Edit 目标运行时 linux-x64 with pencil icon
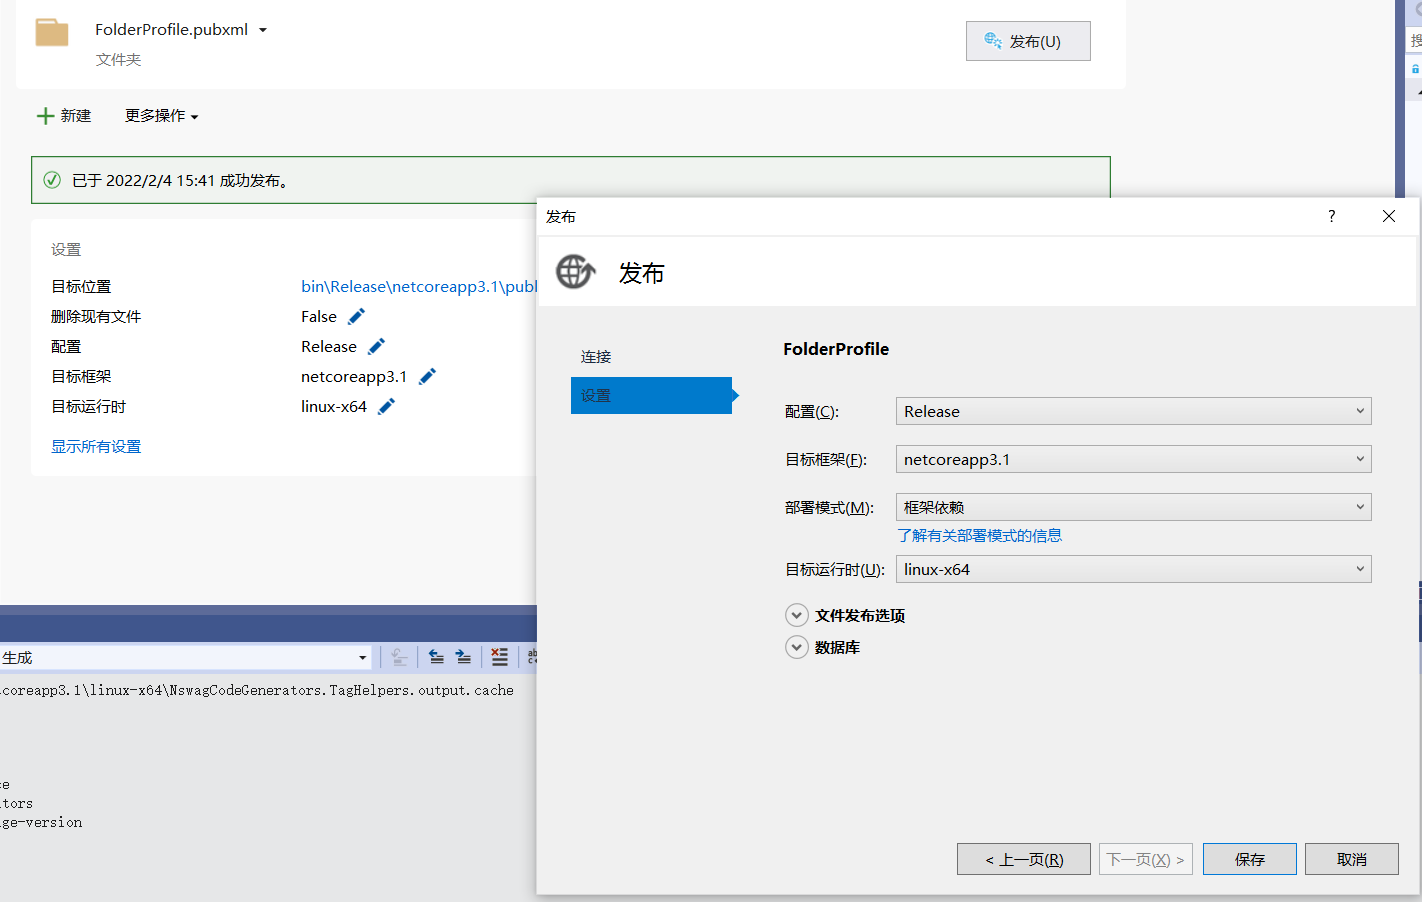This screenshot has height=902, width=1422. [386, 406]
